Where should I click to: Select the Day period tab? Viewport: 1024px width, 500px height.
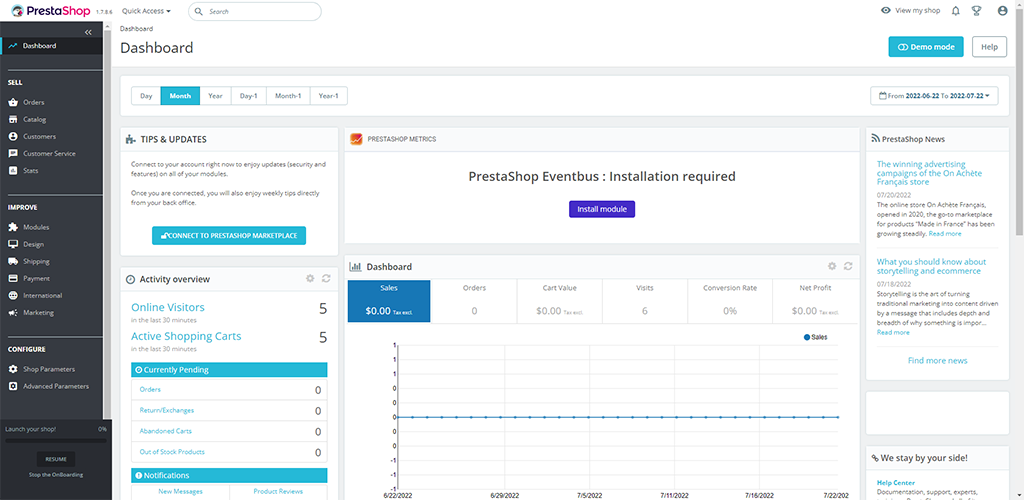pos(146,96)
